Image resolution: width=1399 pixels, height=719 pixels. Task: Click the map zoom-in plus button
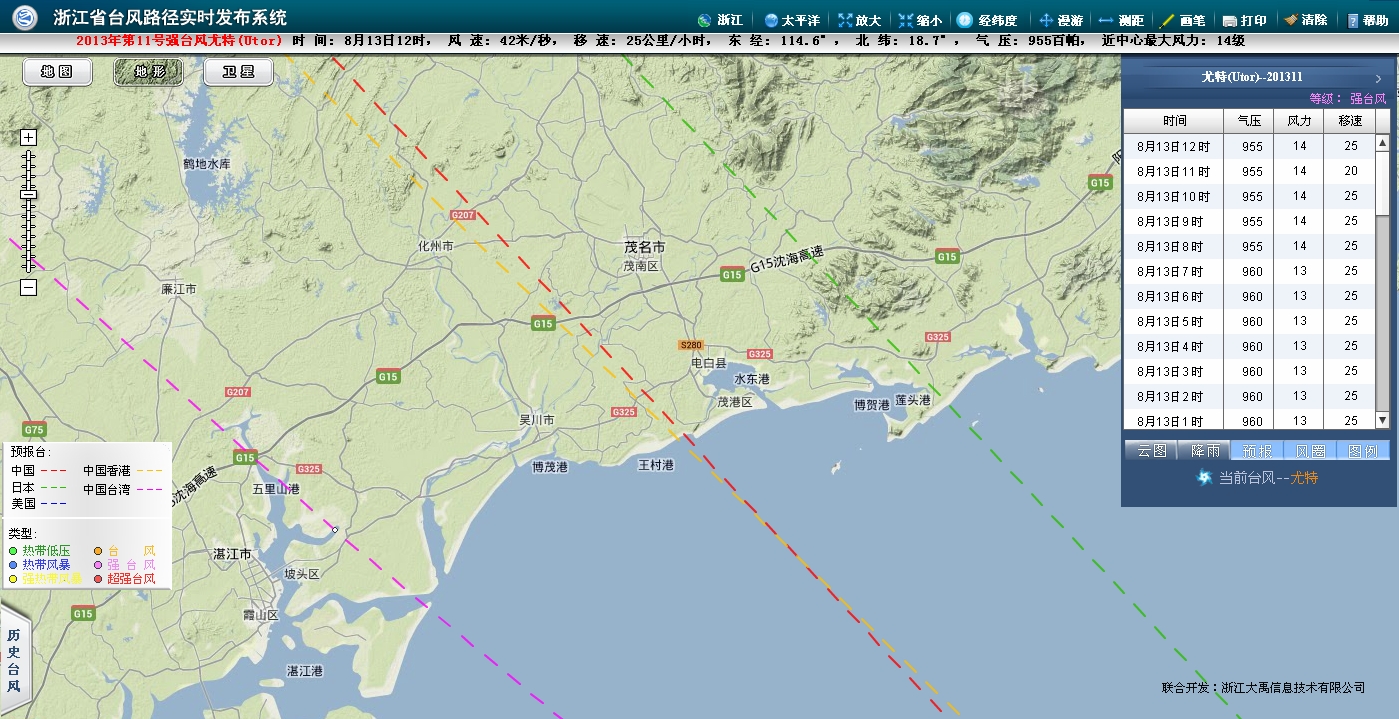[x=28, y=138]
